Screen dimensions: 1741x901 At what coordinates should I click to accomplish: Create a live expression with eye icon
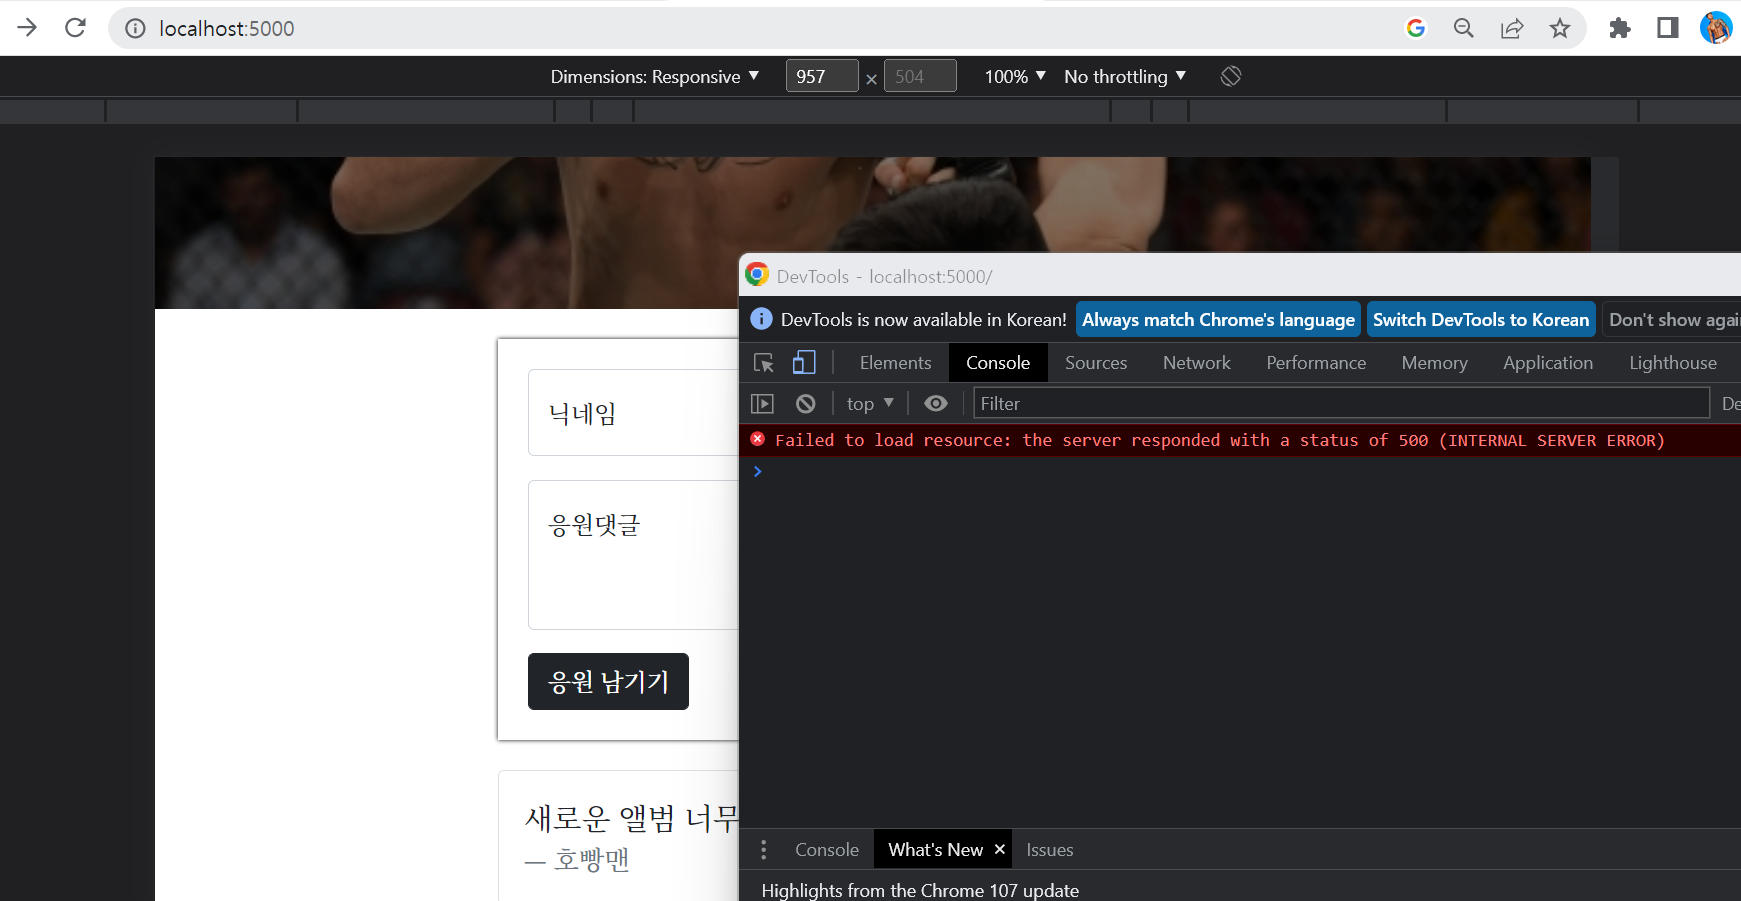pos(936,403)
